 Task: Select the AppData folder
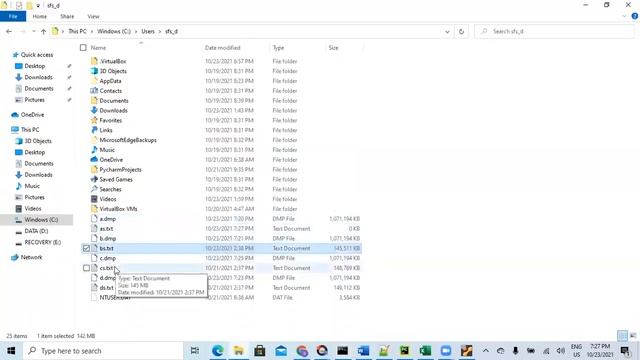point(110,81)
